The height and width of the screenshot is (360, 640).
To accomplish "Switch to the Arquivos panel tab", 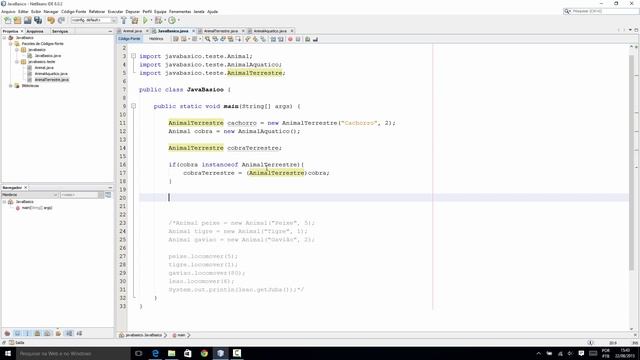I will [35, 31].
